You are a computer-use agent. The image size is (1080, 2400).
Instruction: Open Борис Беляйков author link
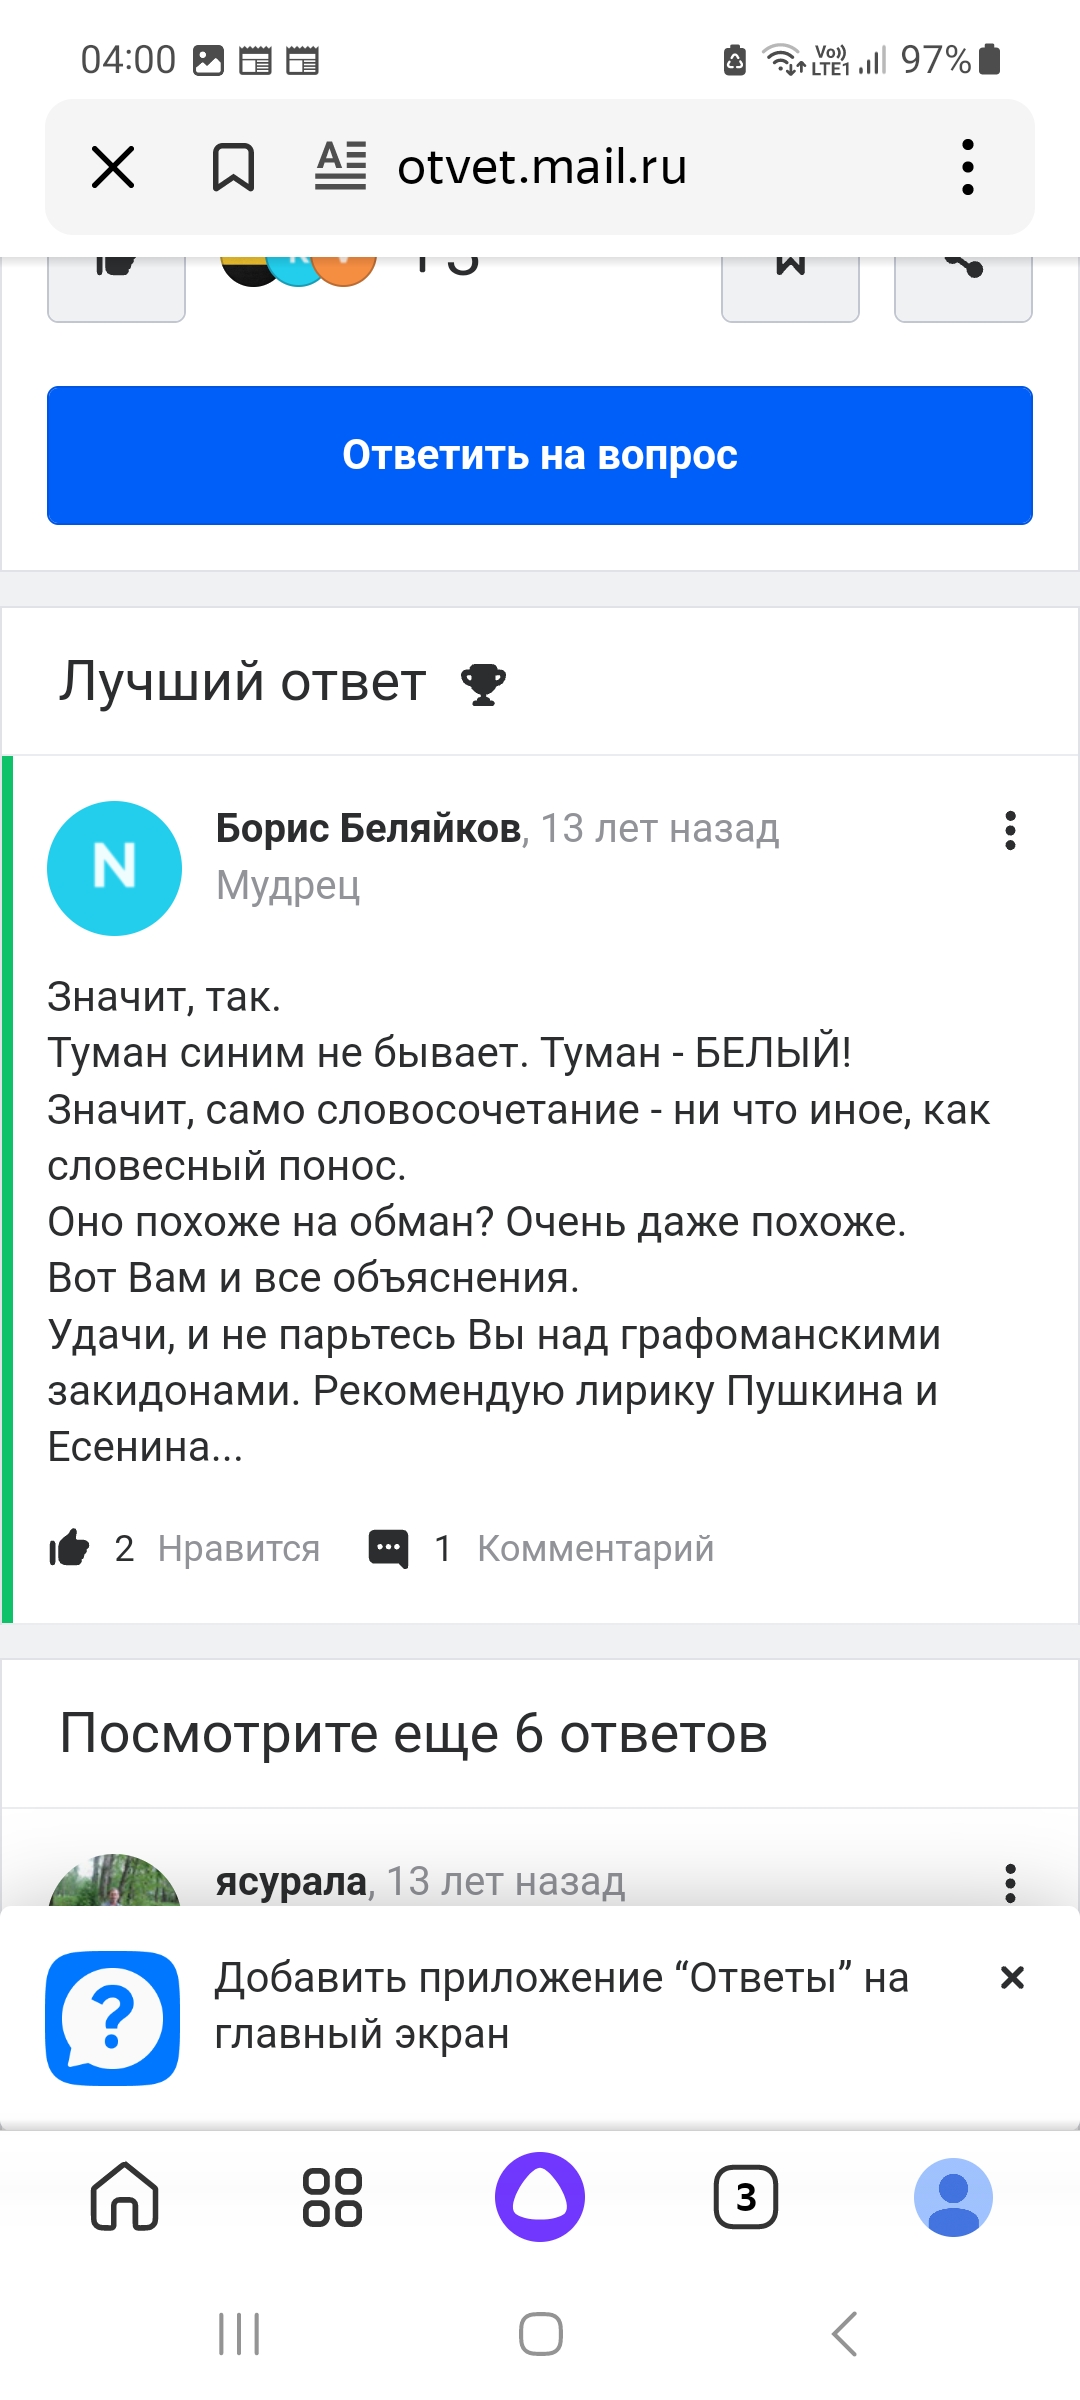point(368,828)
